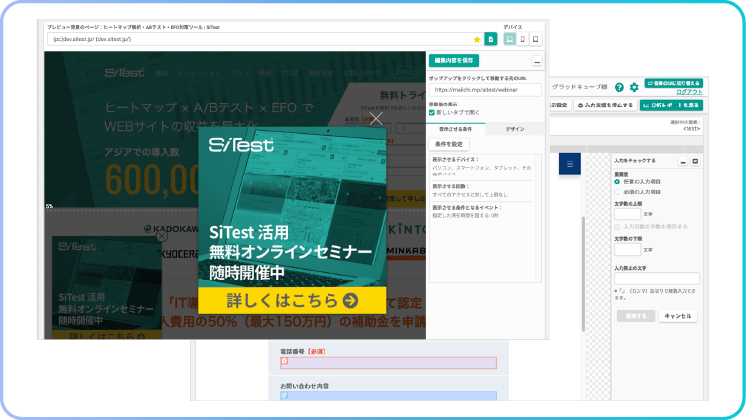Click the small SiTest popup thumbnail
The image size is (746, 420).
coord(107,287)
